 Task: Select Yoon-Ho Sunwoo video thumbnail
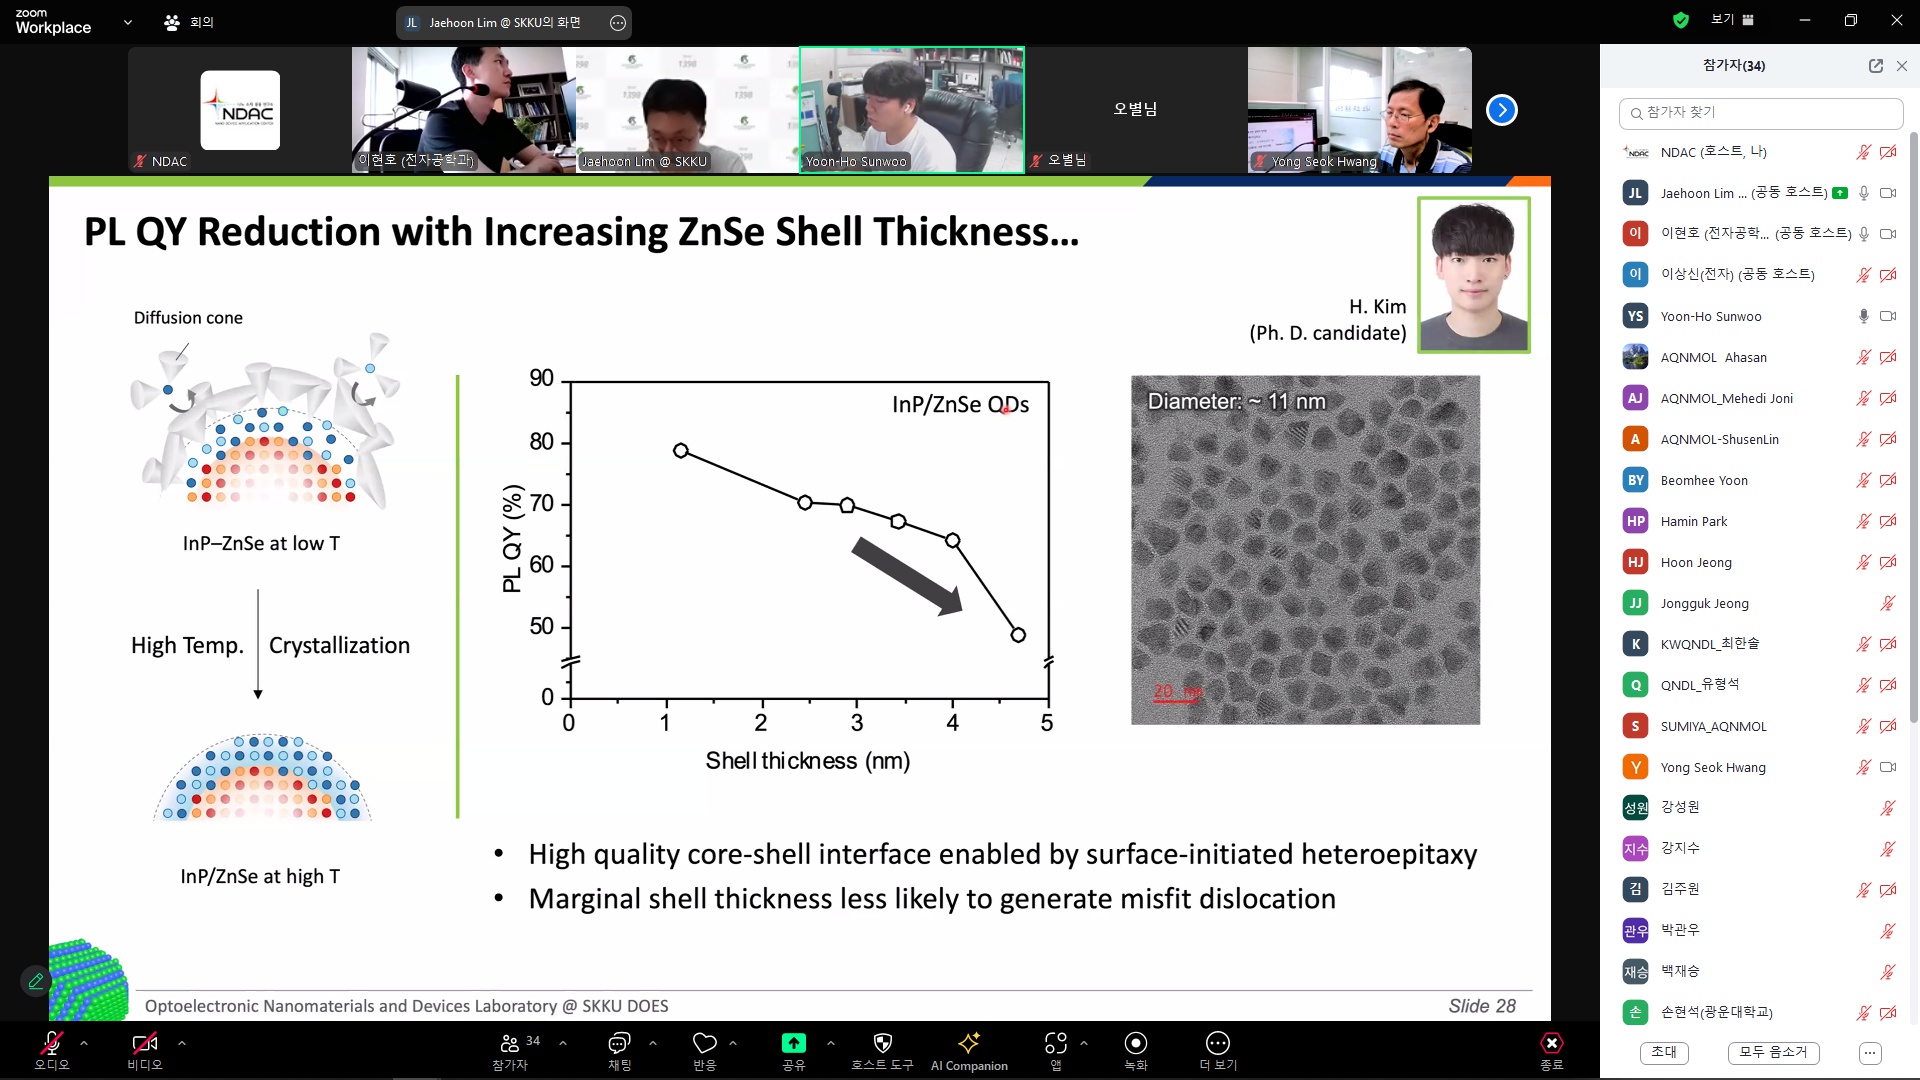pyautogui.click(x=912, y=110)
